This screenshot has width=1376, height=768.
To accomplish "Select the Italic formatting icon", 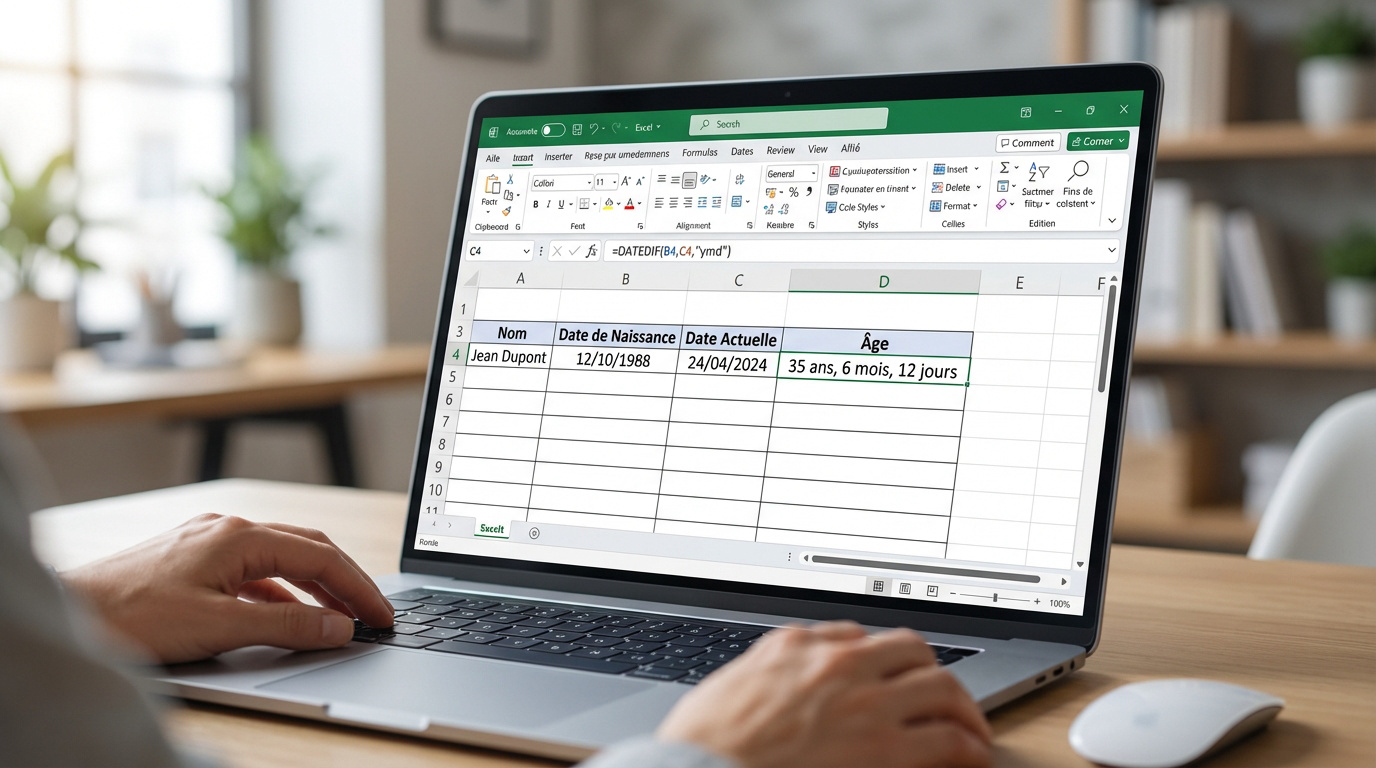I will click(549, 203).
